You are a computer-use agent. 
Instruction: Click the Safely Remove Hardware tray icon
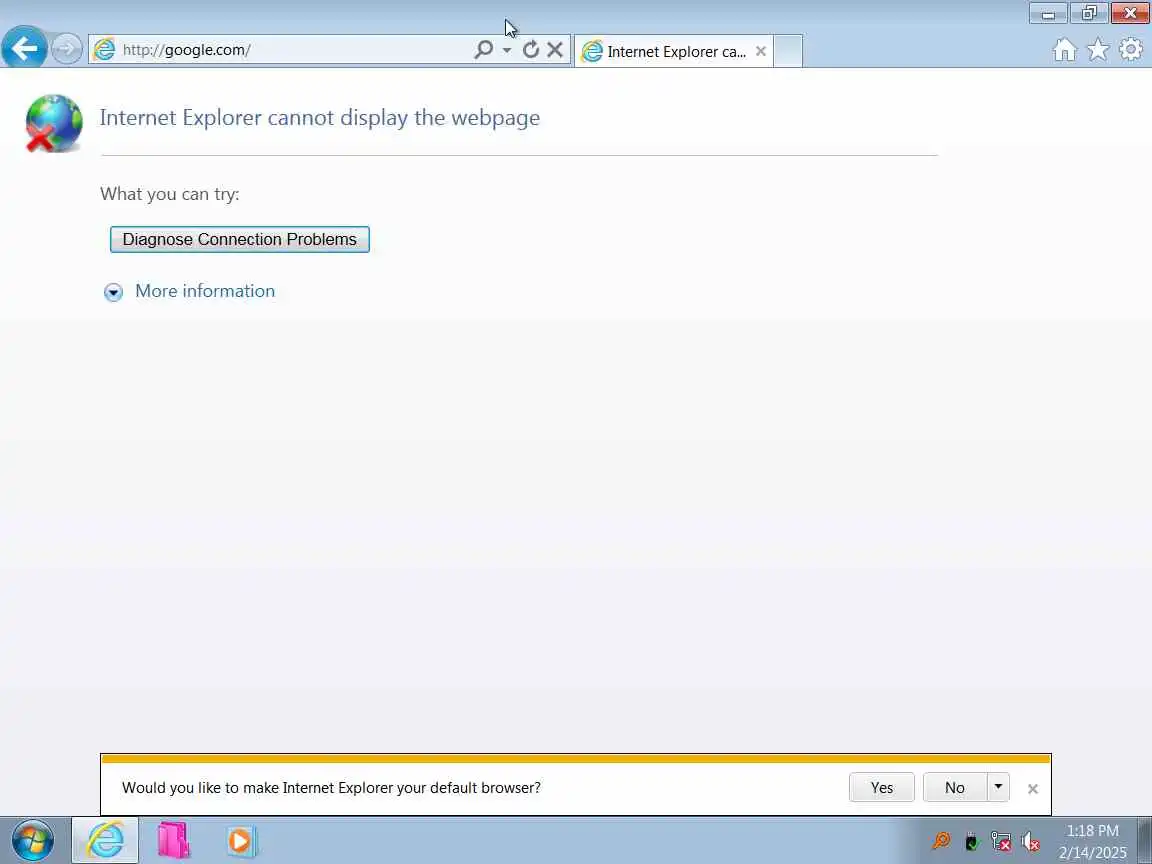click(972, 840)
